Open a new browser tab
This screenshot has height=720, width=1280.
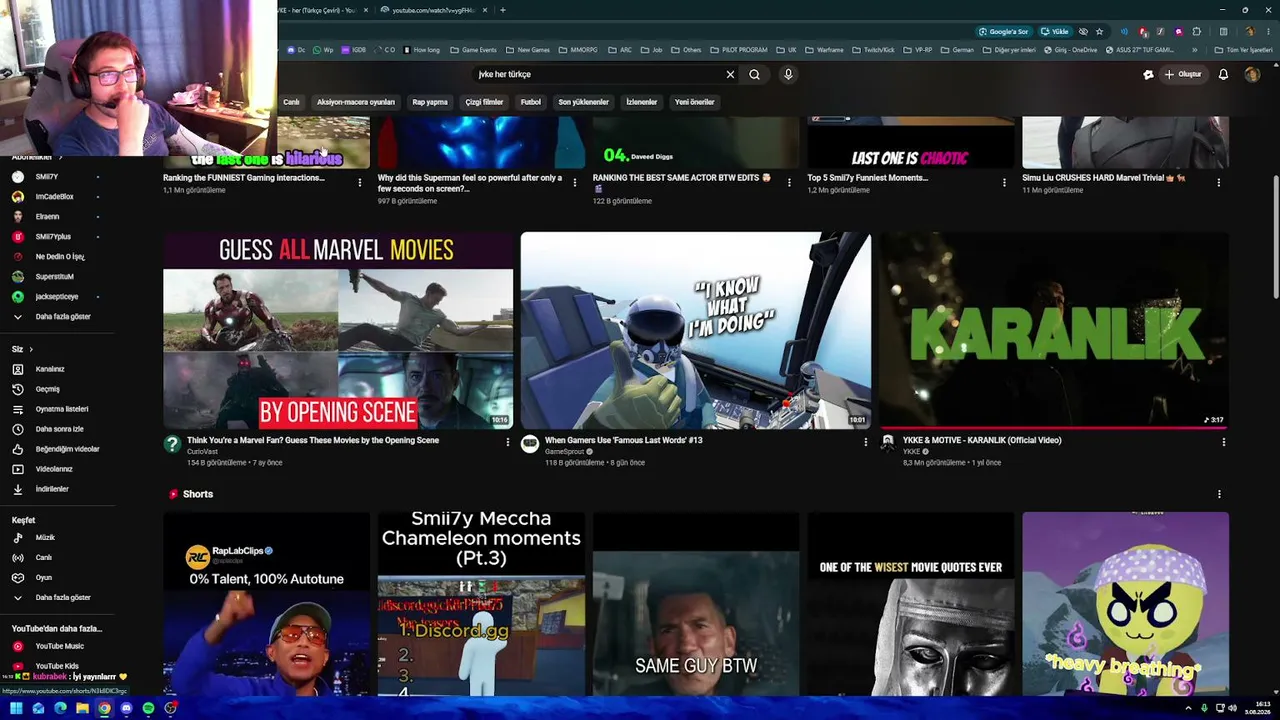click(503, 10)
